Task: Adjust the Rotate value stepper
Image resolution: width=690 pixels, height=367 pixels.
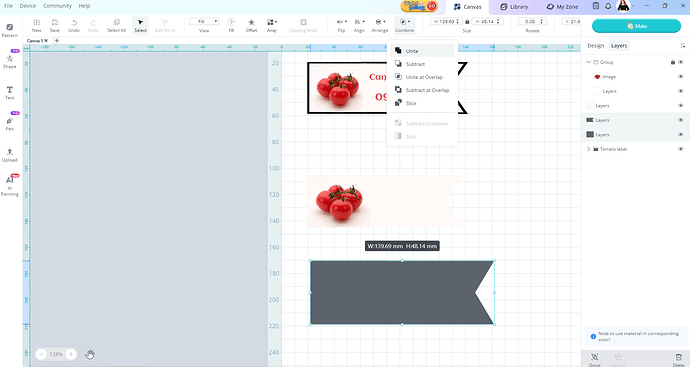Action: pos(542,21)
